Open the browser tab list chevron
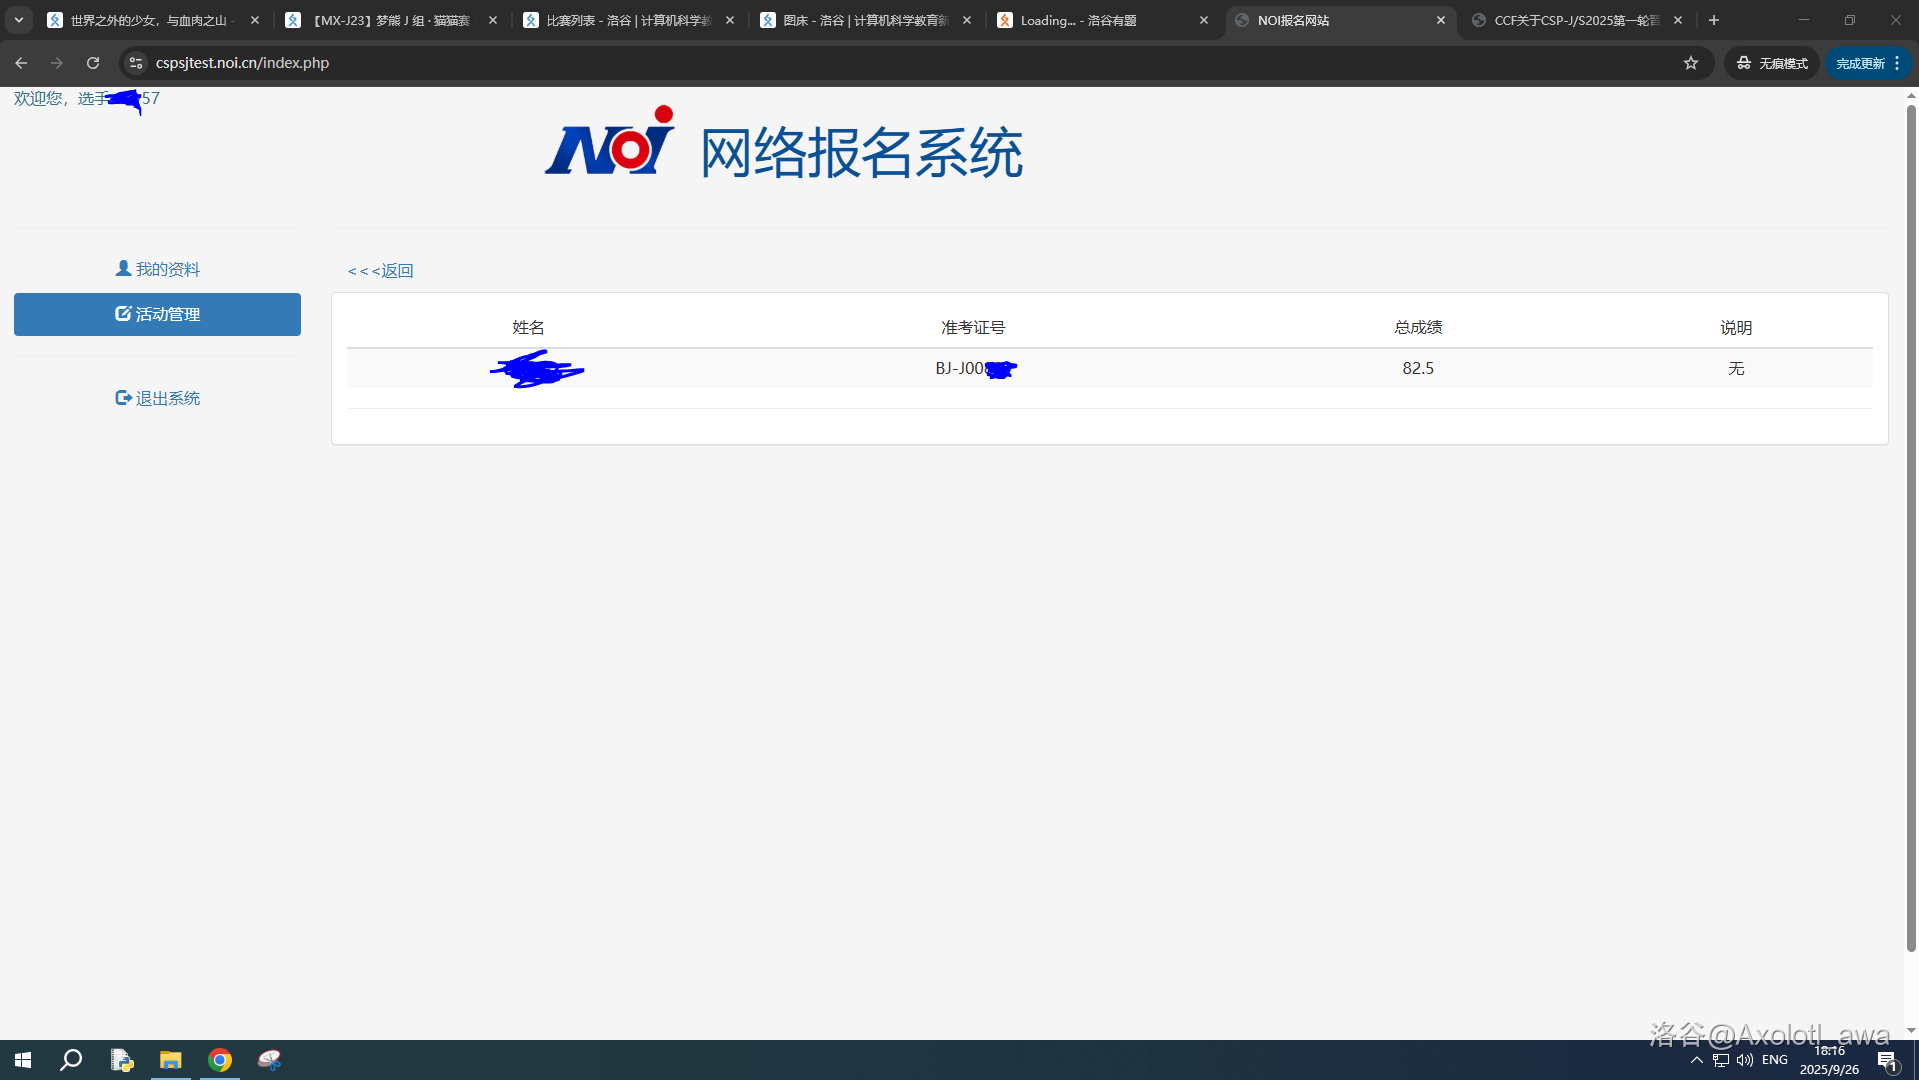 click(x=18, y=19)
